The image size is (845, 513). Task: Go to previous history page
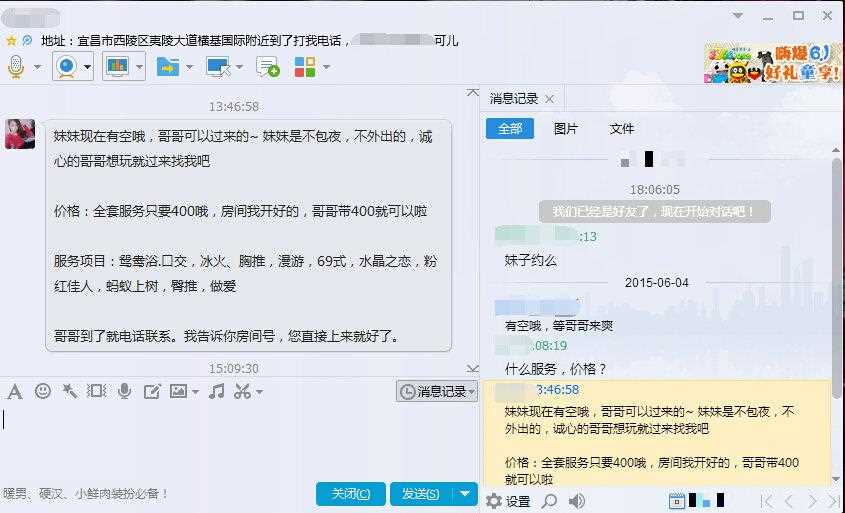coord(789,501)
